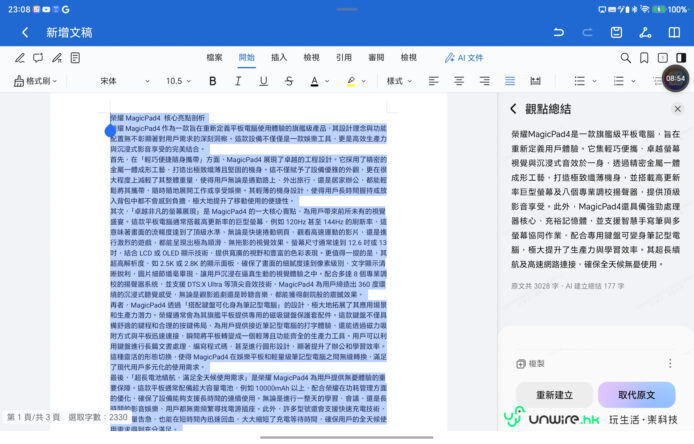The image size is (694, 444).
Task: Open the 宋体 font dropdown
Action: click(x=125, y=81)
